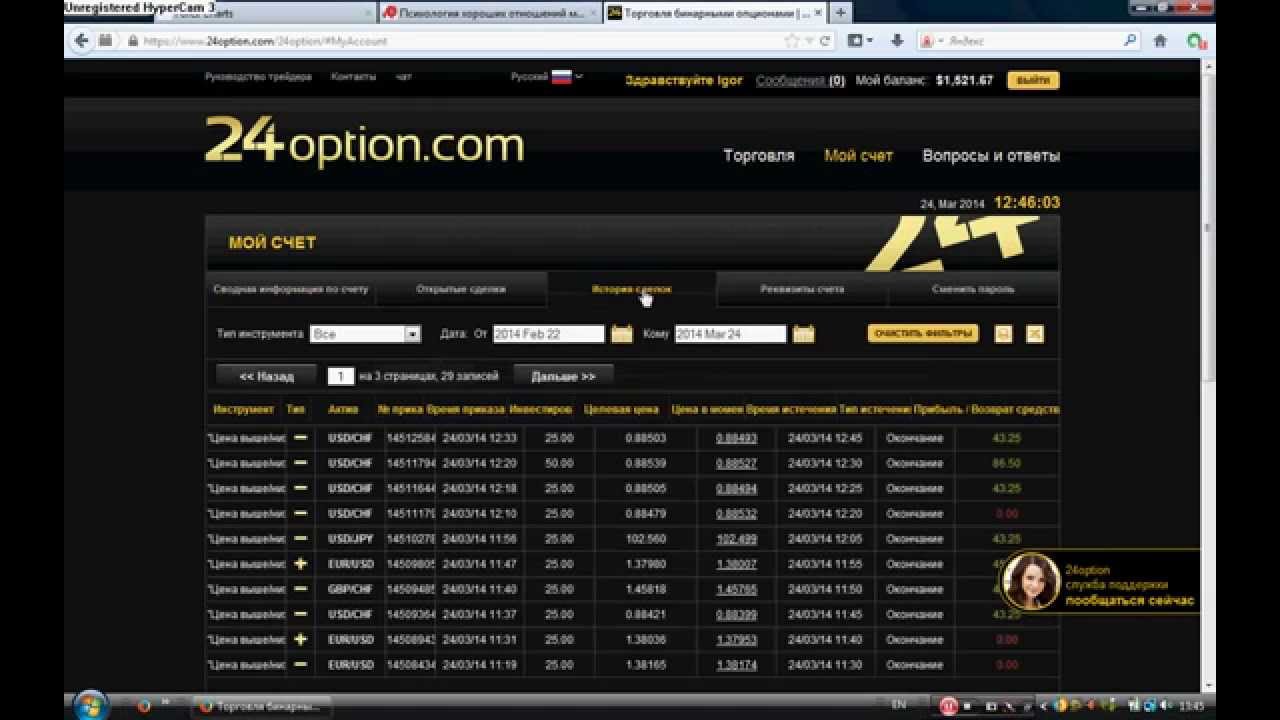Click the Firefox quick launch icon in taskbar

click(144, 706)
